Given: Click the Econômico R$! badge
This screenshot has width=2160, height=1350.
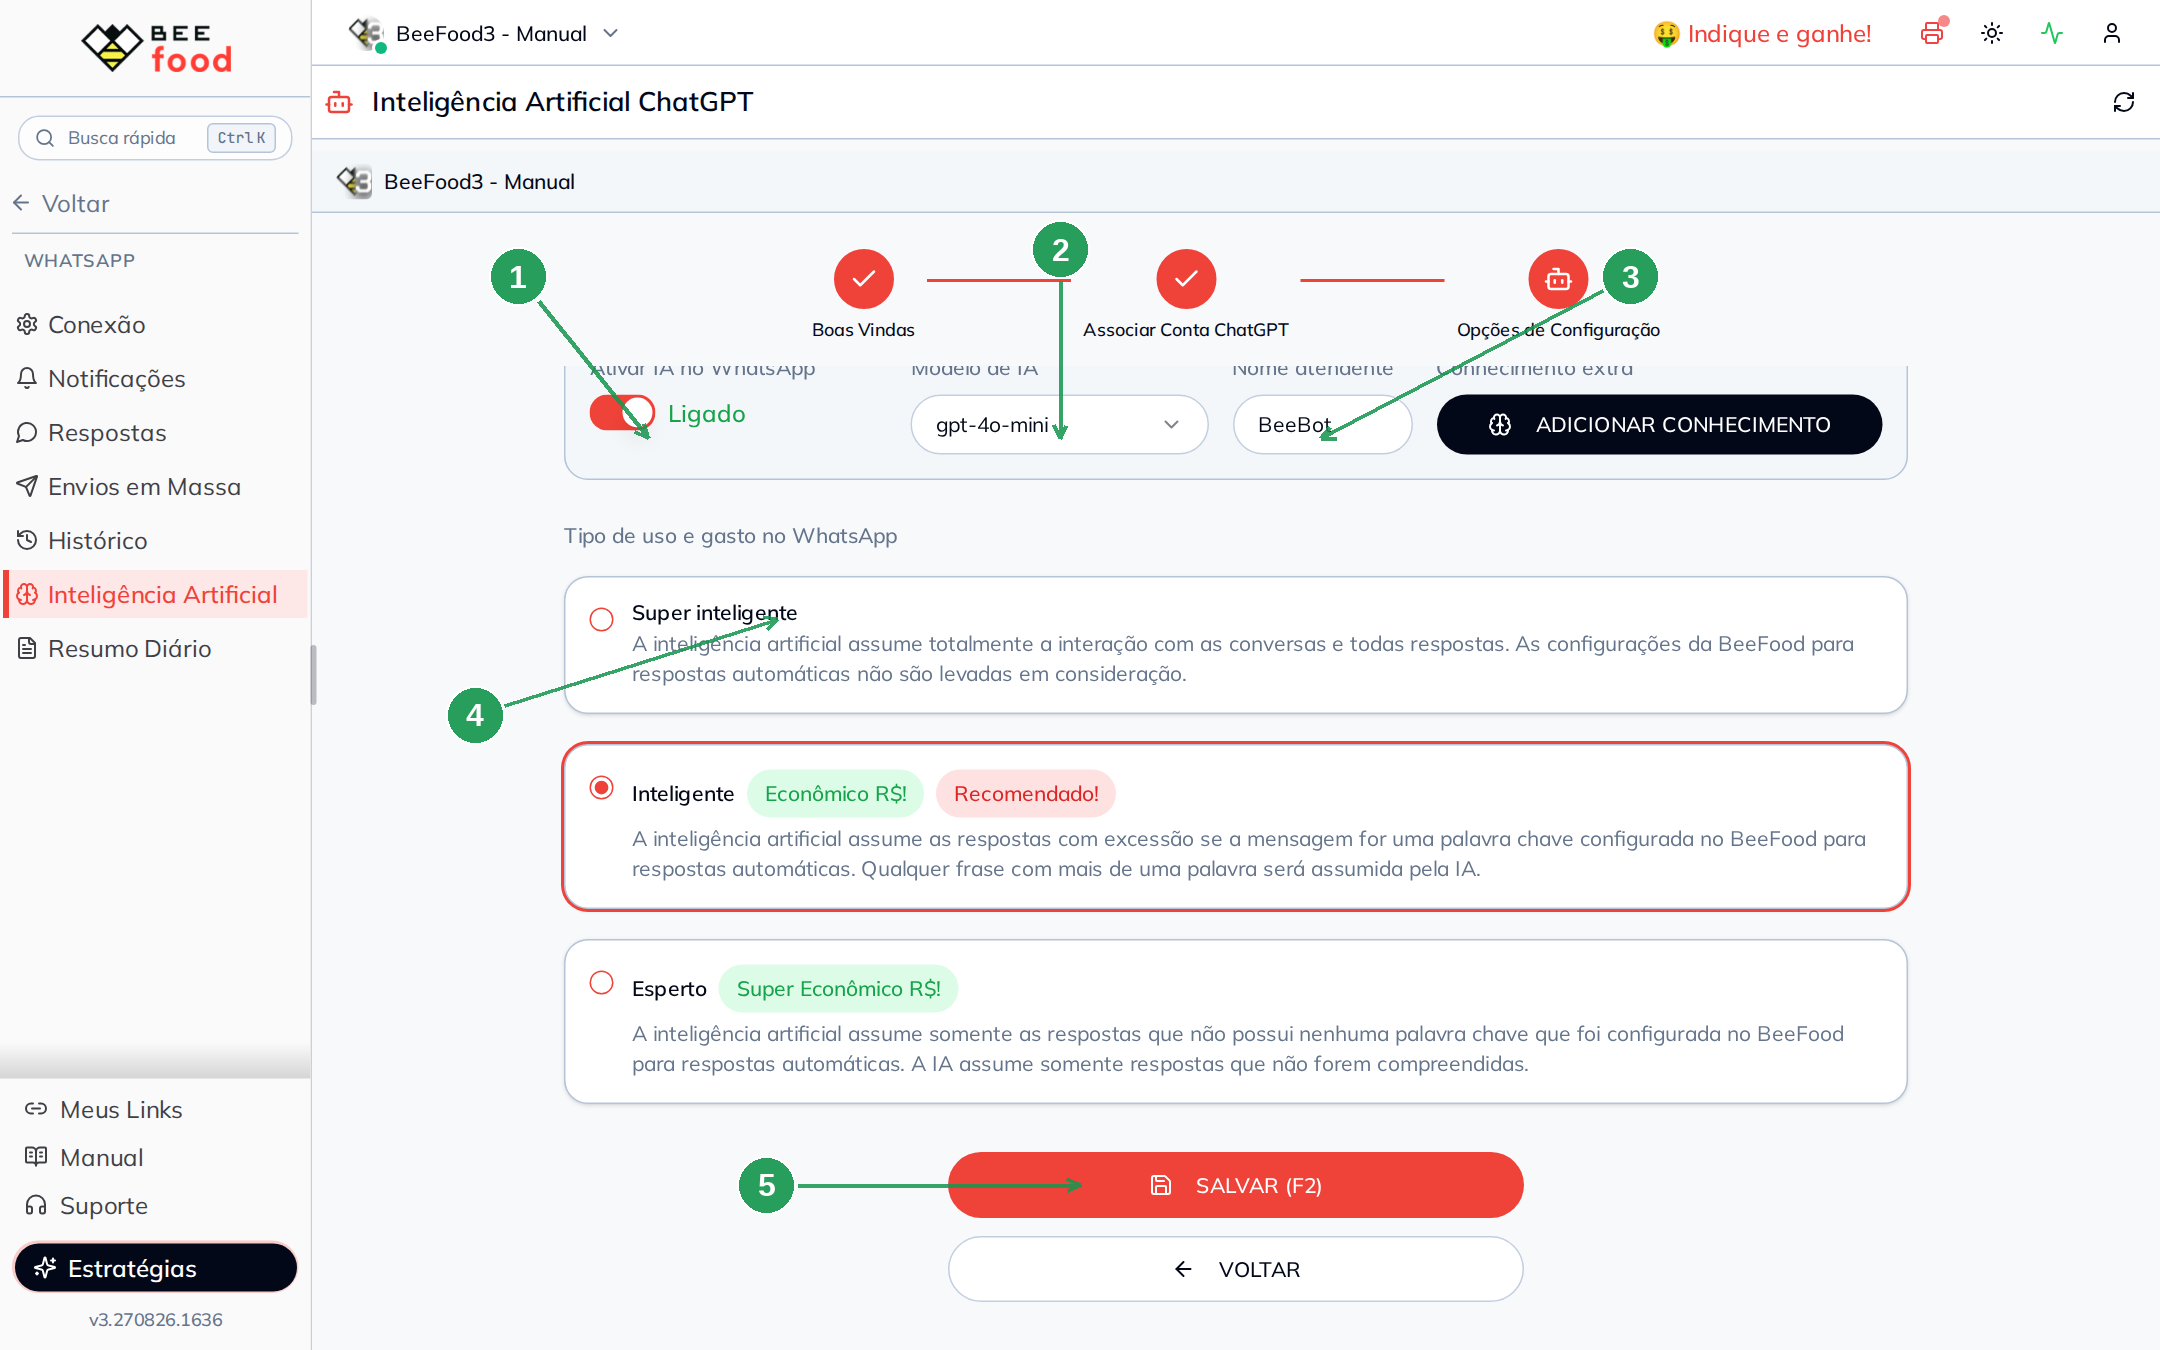Looking at the screenshot, I should (x=835, y=793).
